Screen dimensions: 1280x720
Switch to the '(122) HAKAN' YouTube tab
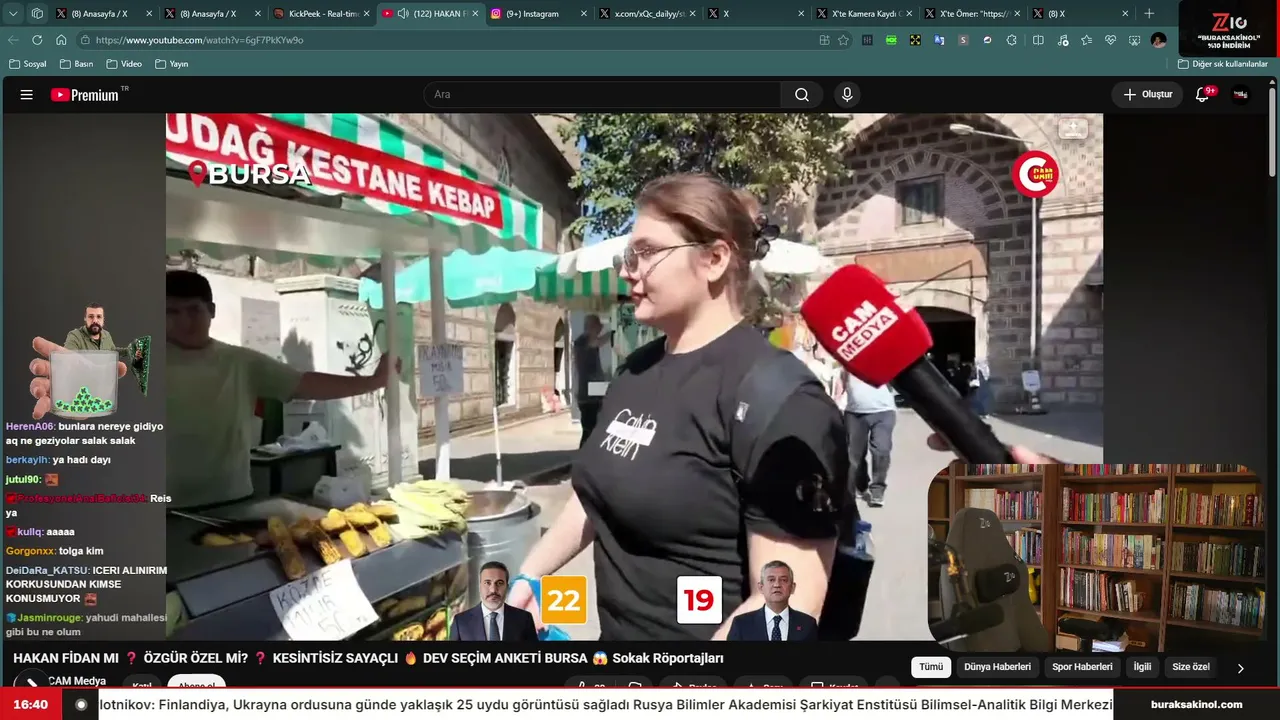(431, 14)
